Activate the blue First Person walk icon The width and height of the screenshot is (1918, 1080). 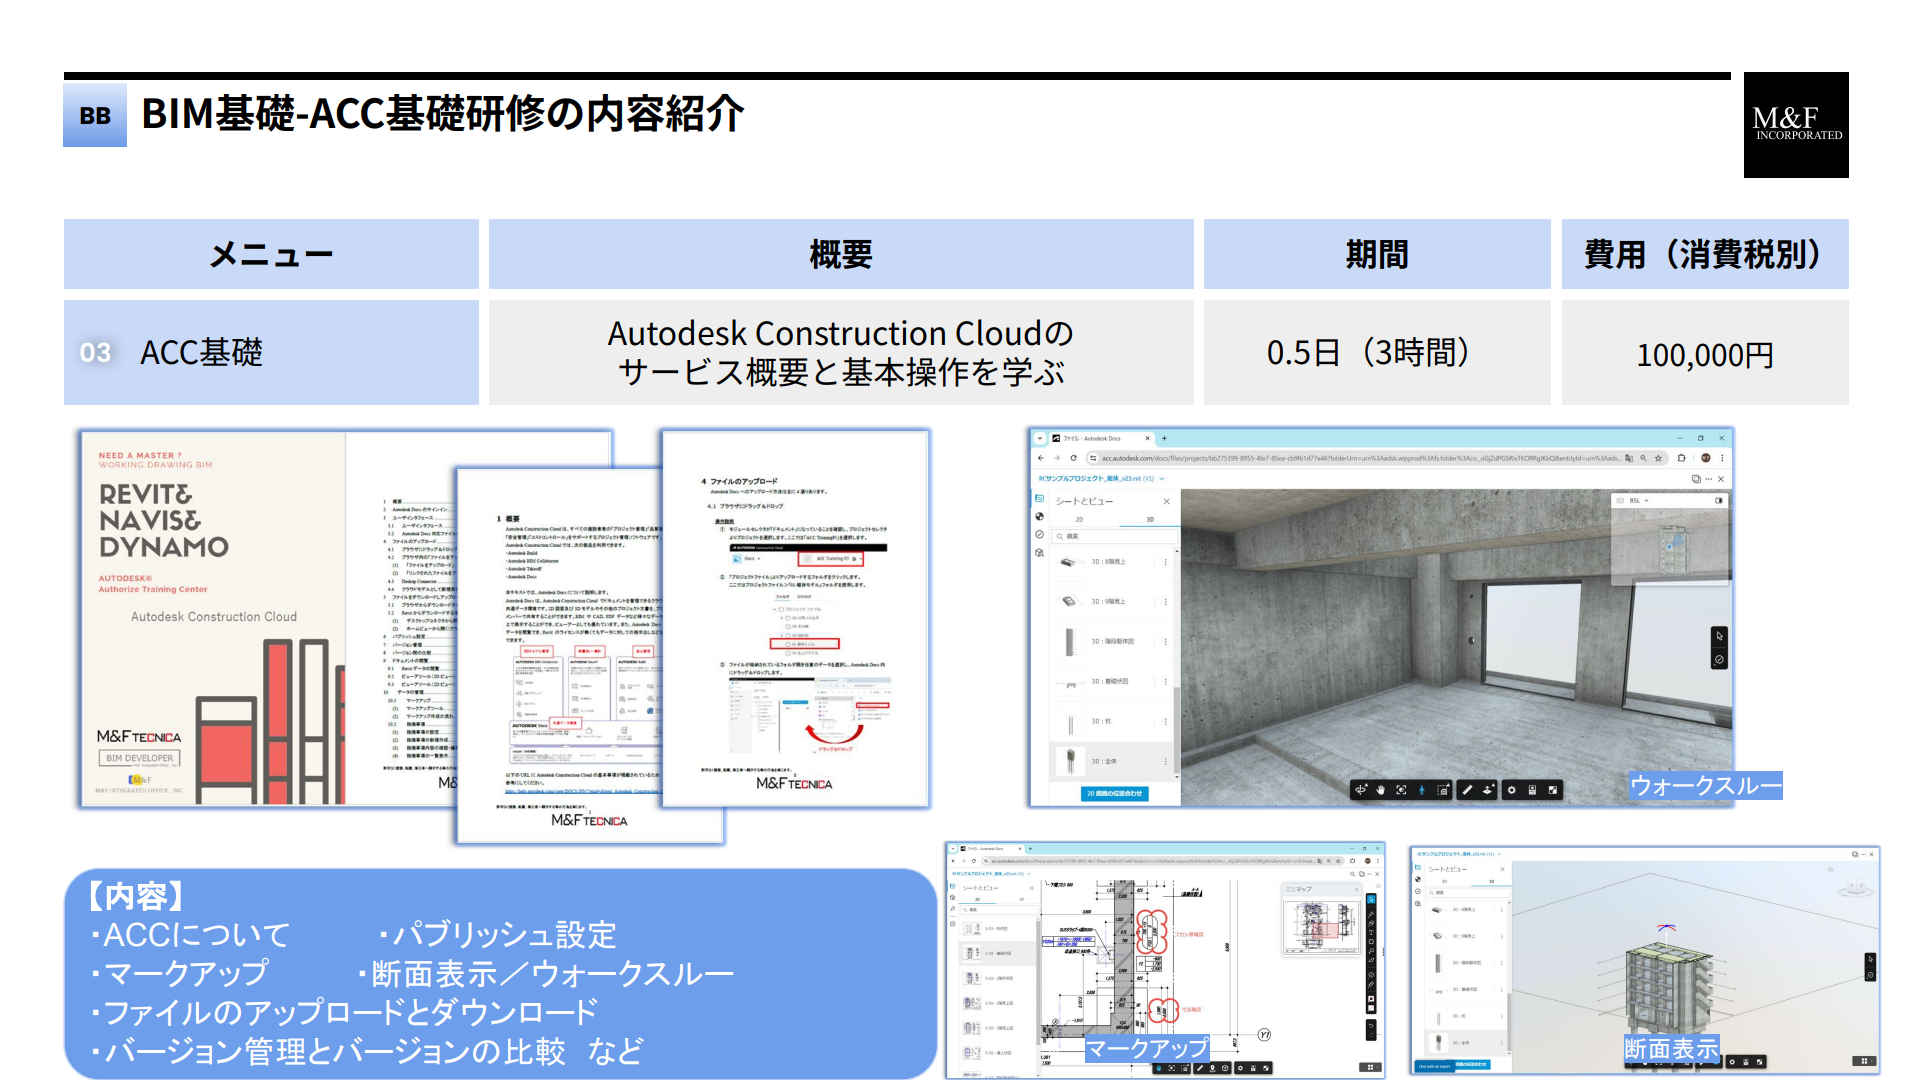tap(1421, 790)
